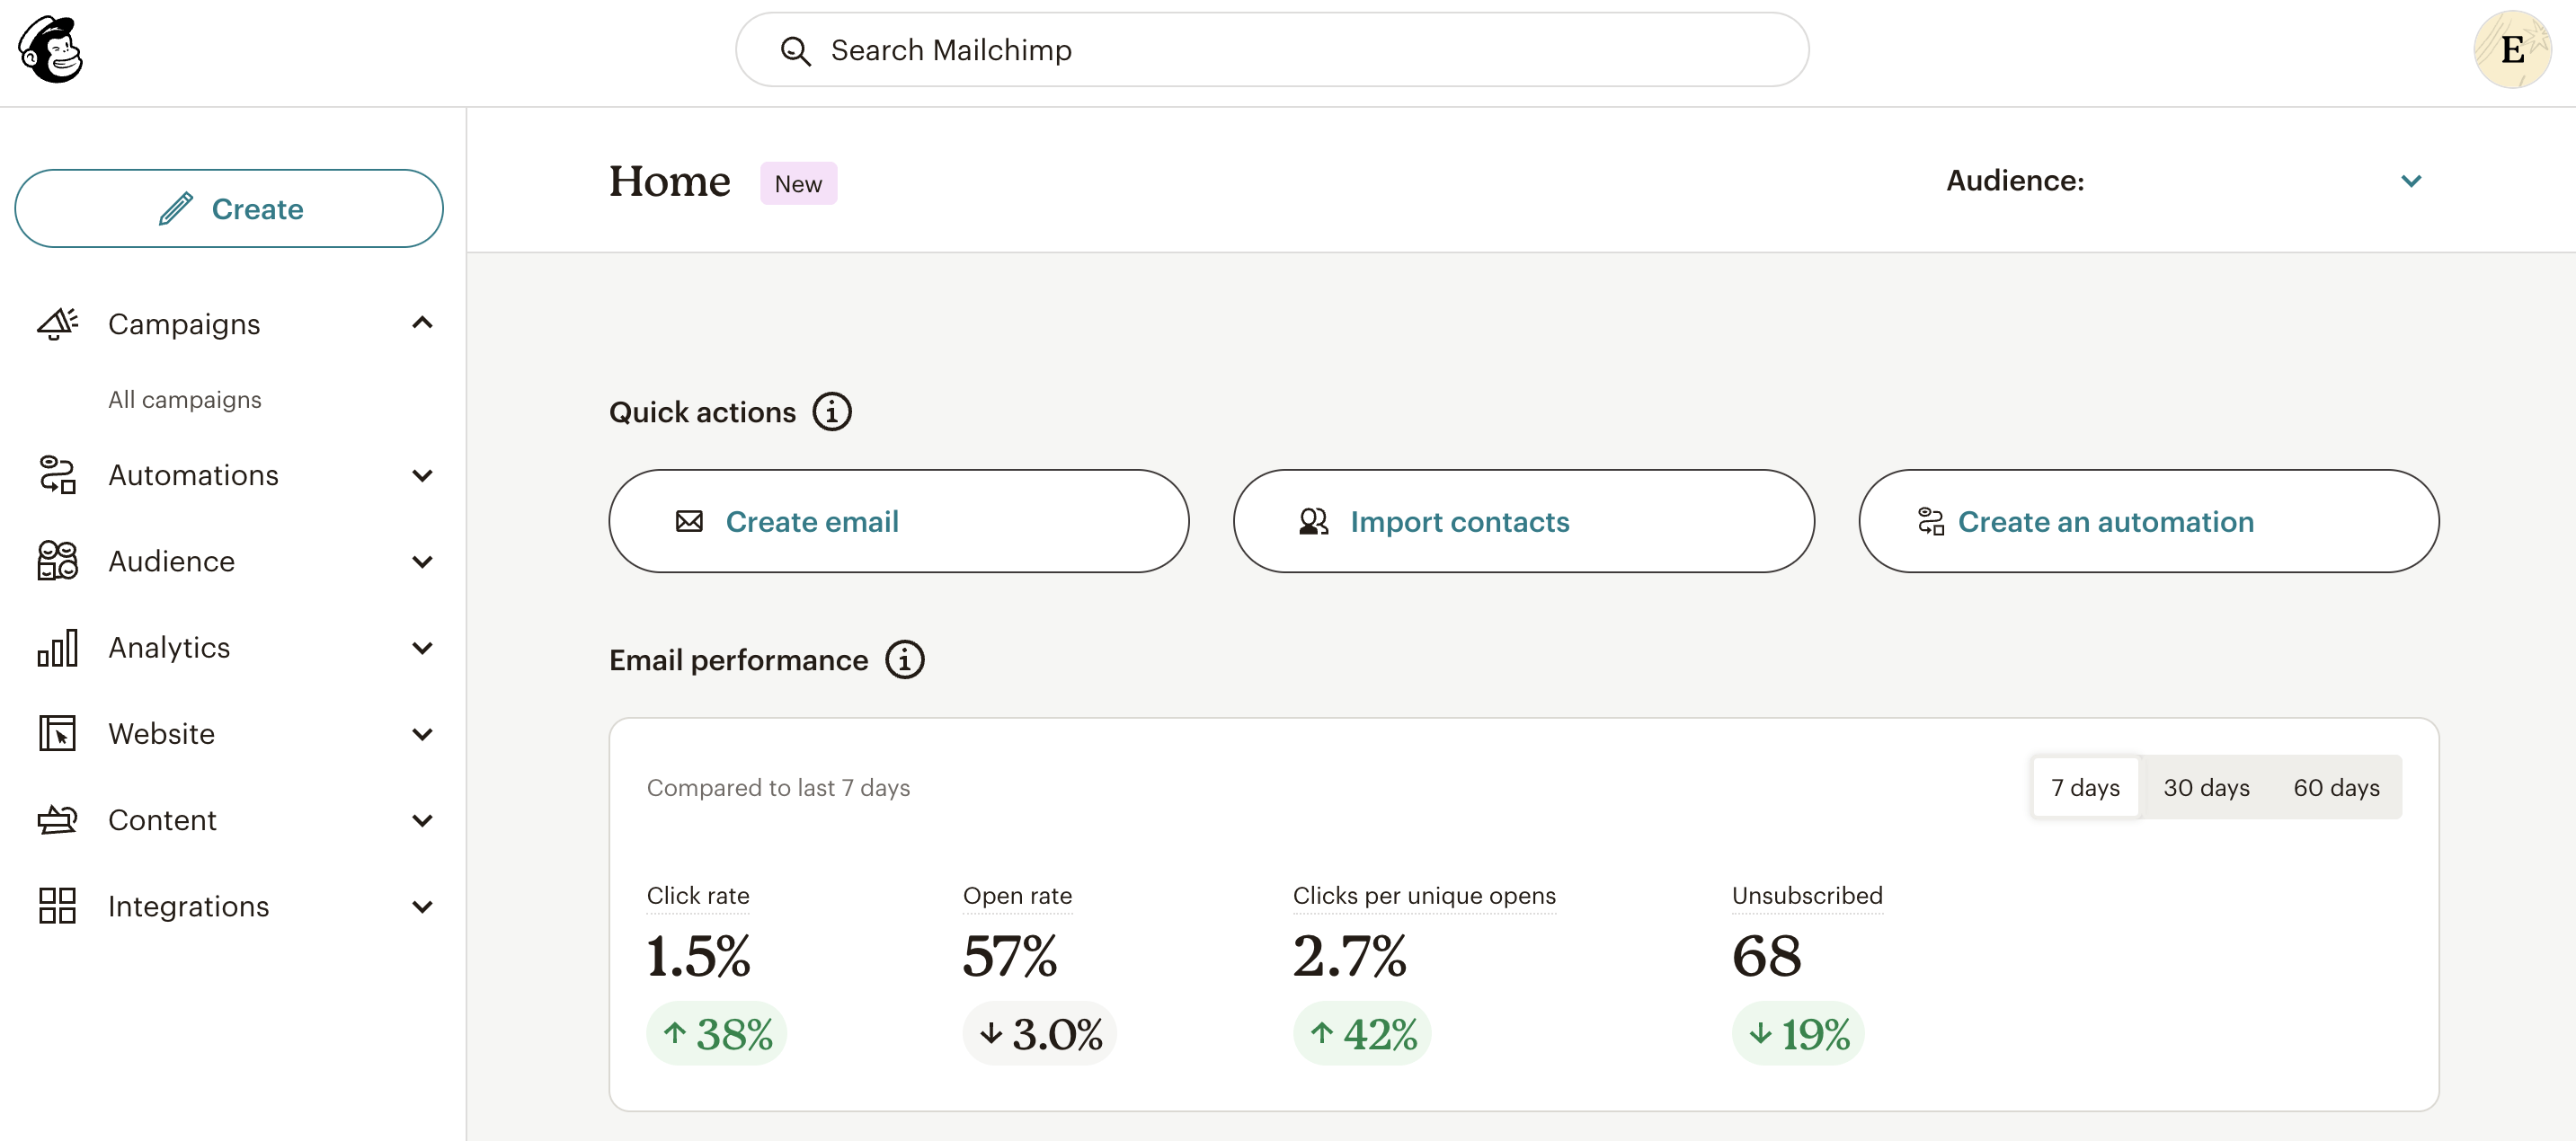The image size is (2576, 1141).
Task: Click the 2.7% clicks value
Action: [x=1349, y=956]
